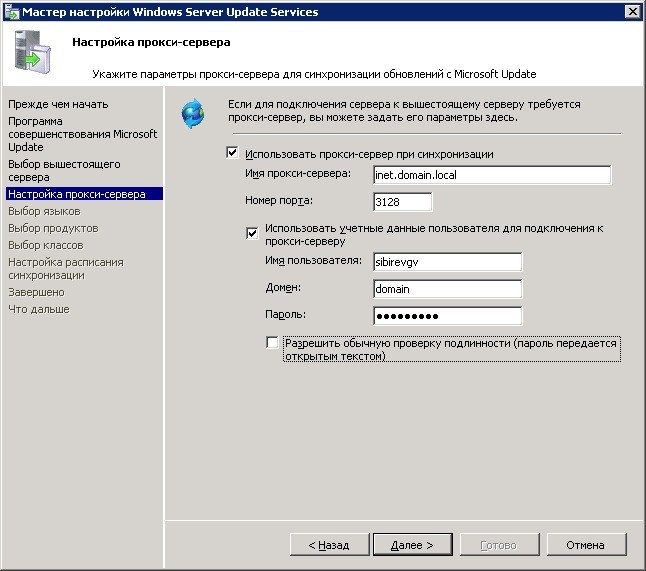Viewport: 646px width, 571px height.
Task: Open 'Настройка расписания синхронизации' step
Action: click(x=66, y=269)
